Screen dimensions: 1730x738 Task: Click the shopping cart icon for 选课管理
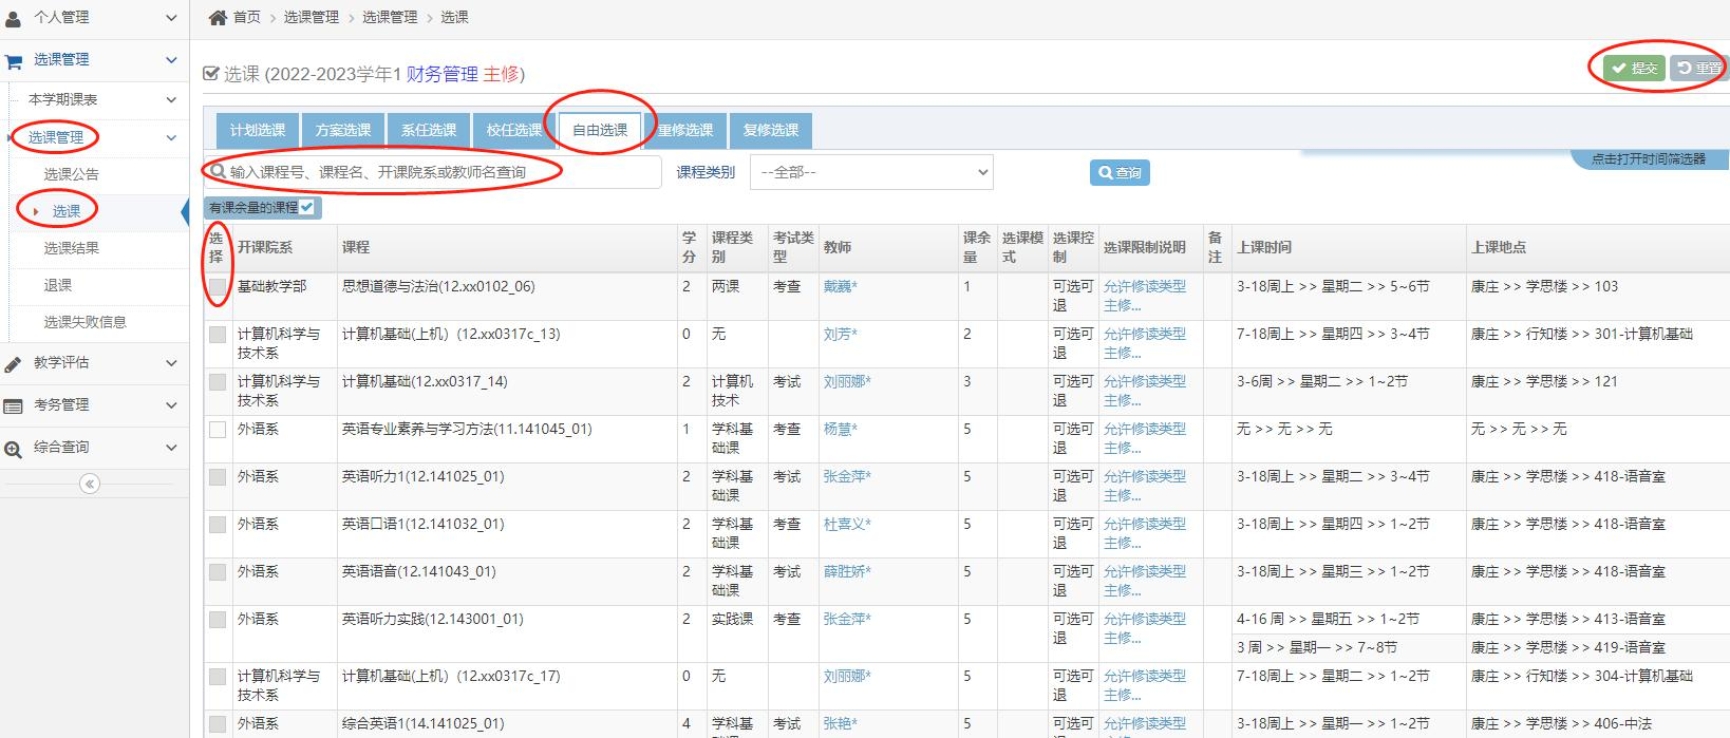14,61
